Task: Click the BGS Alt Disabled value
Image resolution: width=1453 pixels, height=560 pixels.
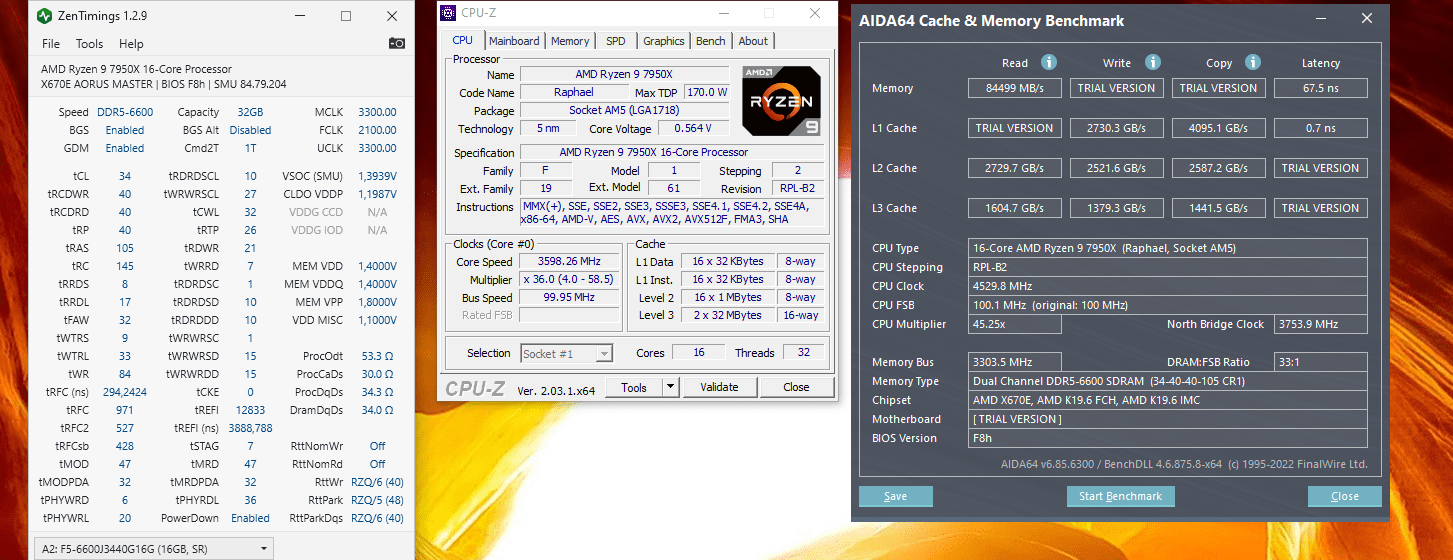Action: tap(250, 130)
